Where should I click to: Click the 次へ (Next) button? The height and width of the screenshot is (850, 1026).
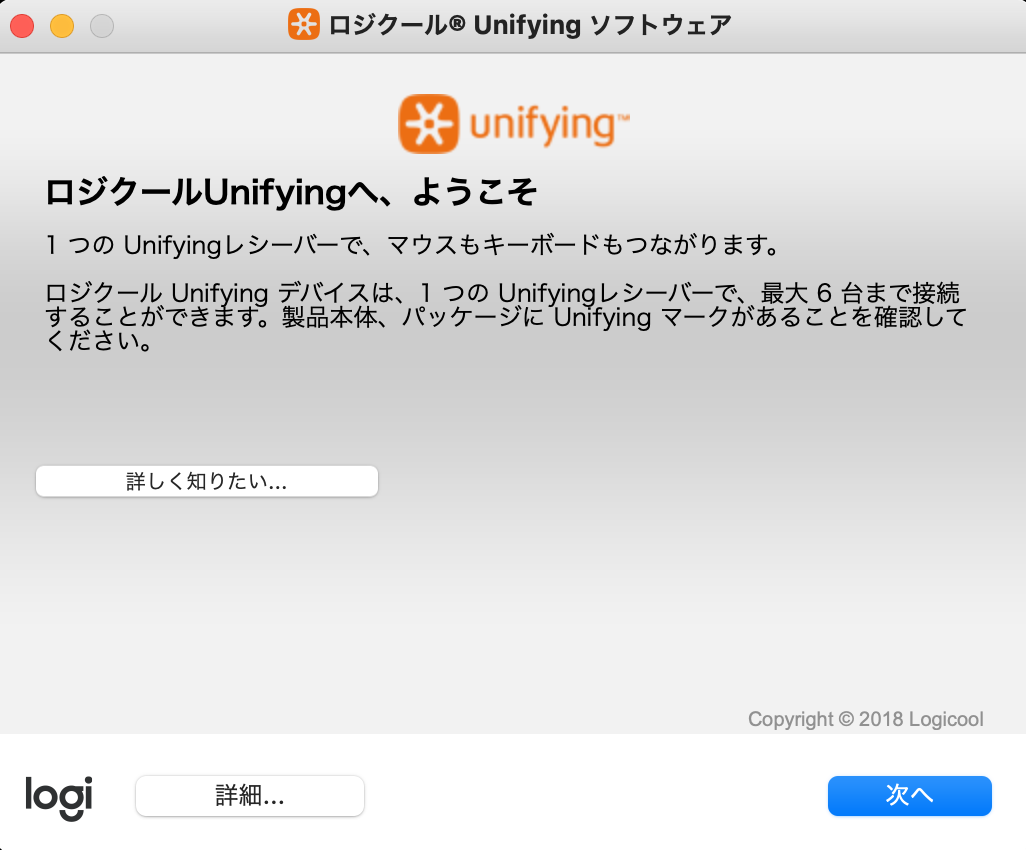click(910, 796)
